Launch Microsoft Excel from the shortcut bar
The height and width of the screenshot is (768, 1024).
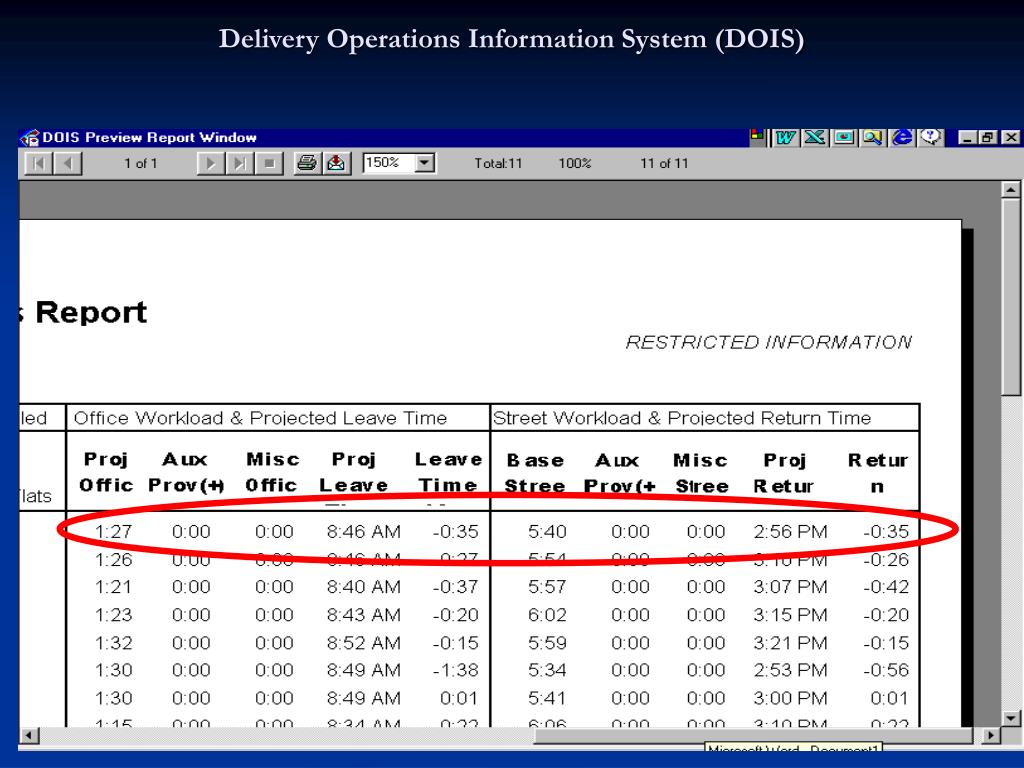[814, 137]
